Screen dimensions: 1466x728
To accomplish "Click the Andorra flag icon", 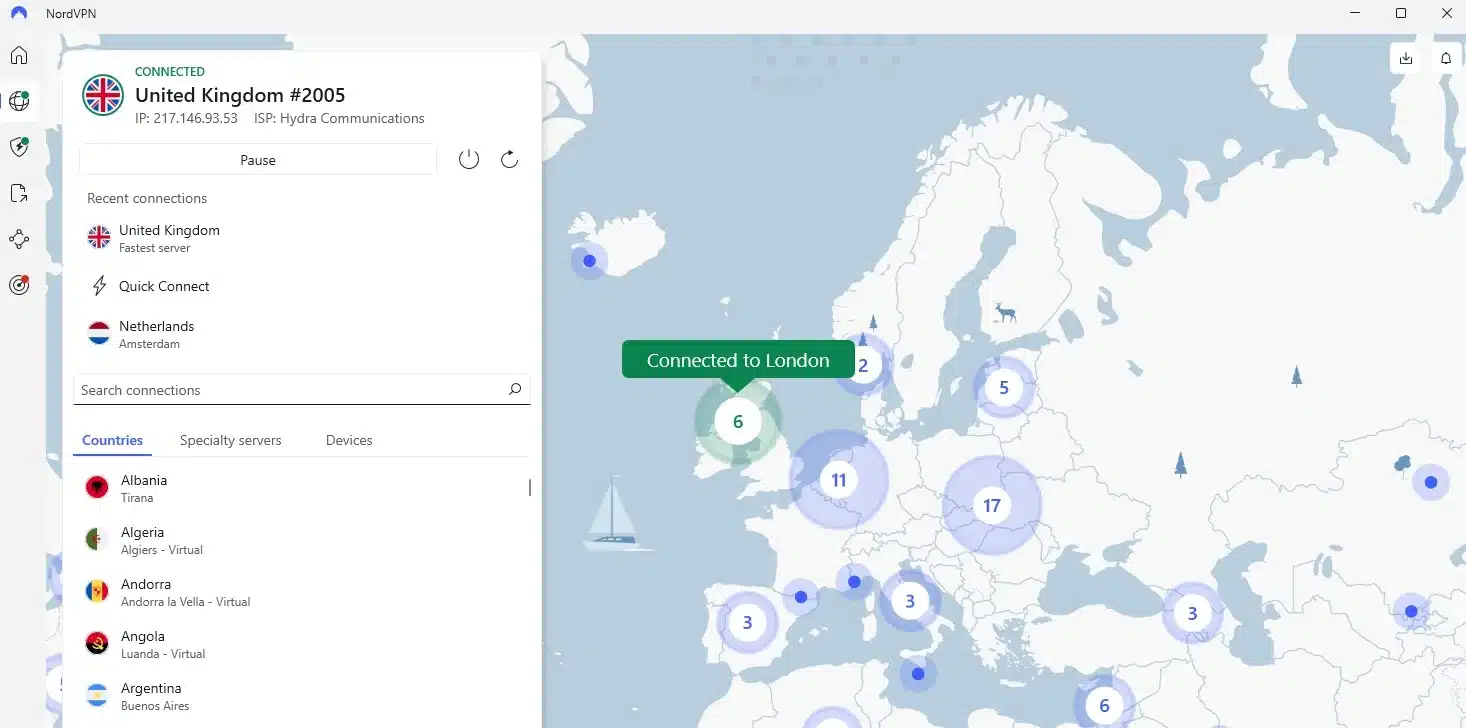I will [97, 592].
